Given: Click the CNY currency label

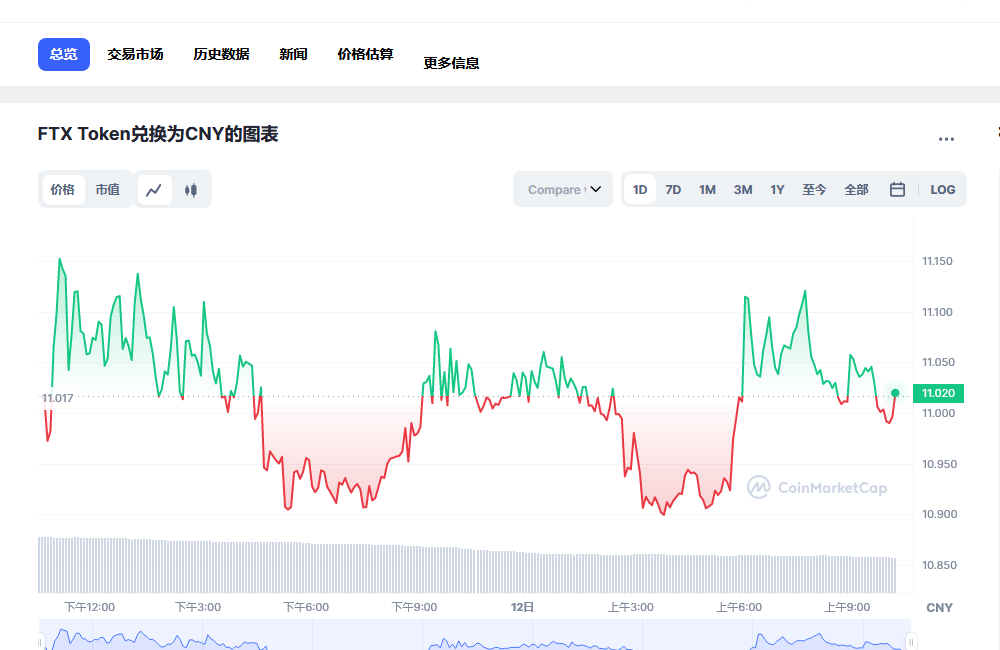Looking at the screenshot, I should (939, 608).
